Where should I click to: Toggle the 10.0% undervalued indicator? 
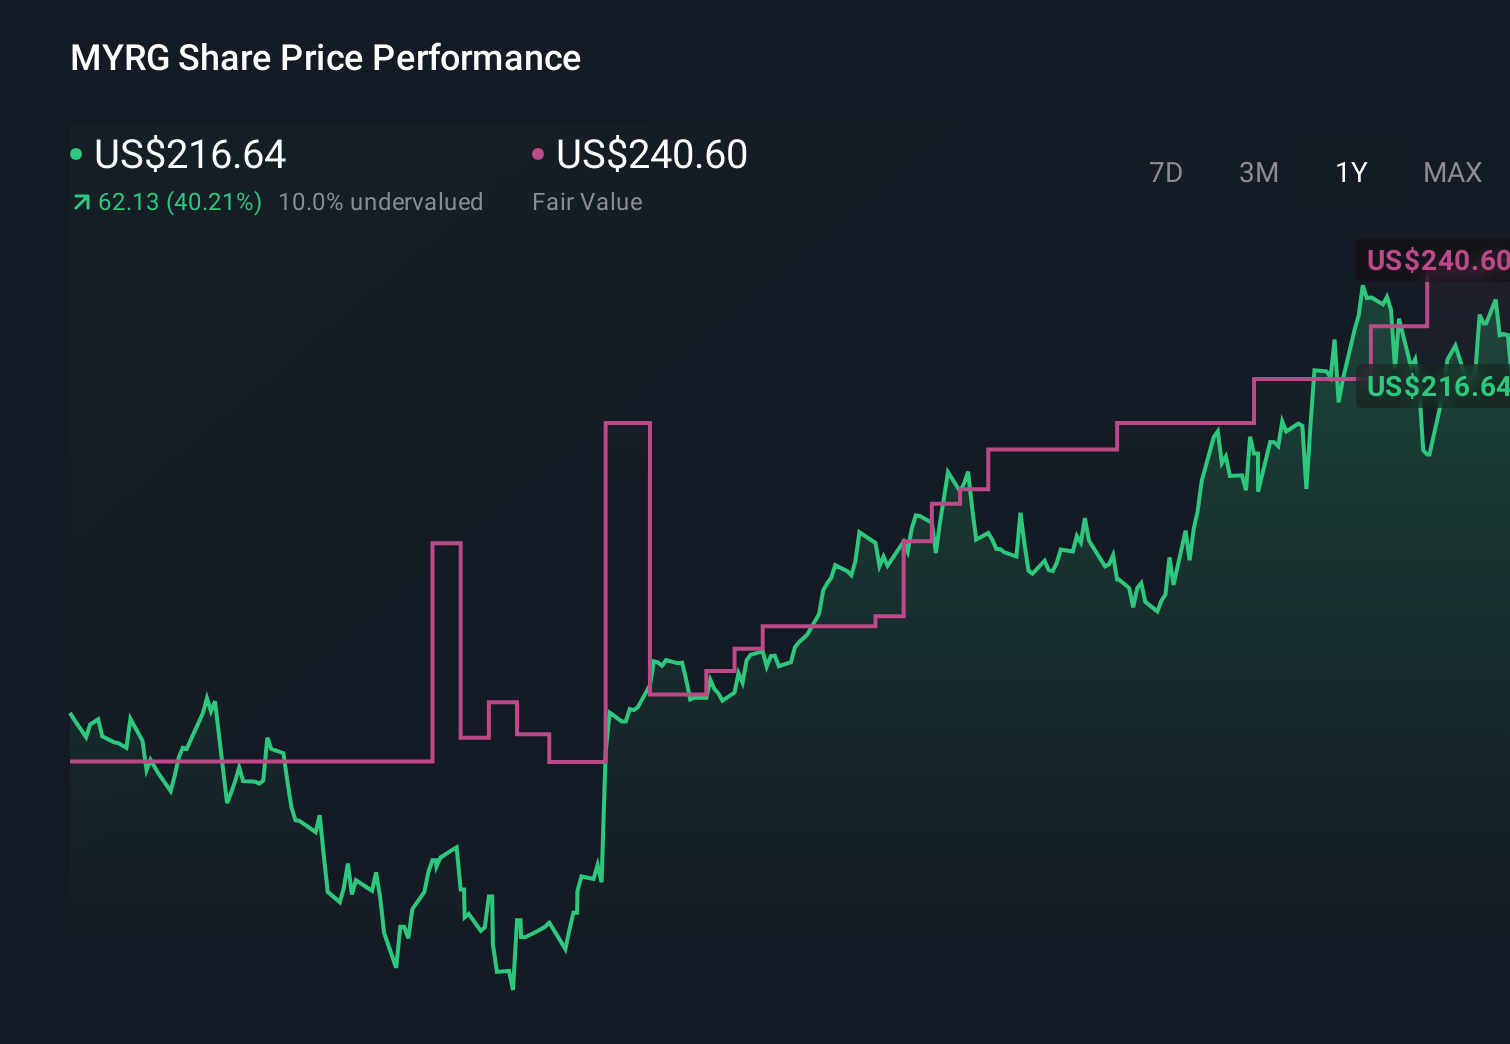pos(382,201)
